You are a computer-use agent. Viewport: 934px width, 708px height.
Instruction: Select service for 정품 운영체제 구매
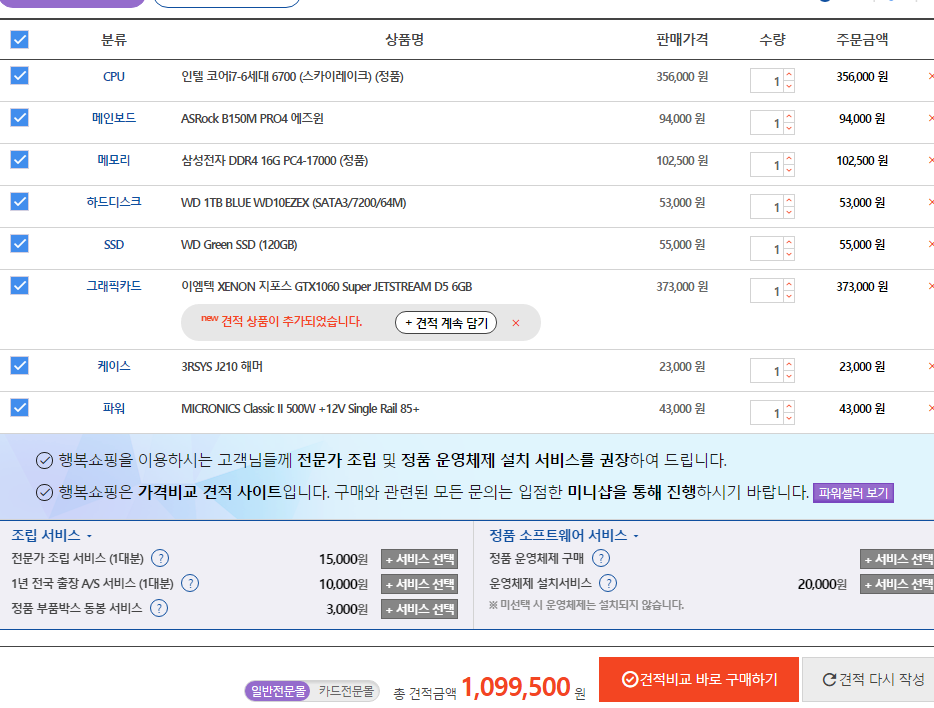click(x=897, y=559)
